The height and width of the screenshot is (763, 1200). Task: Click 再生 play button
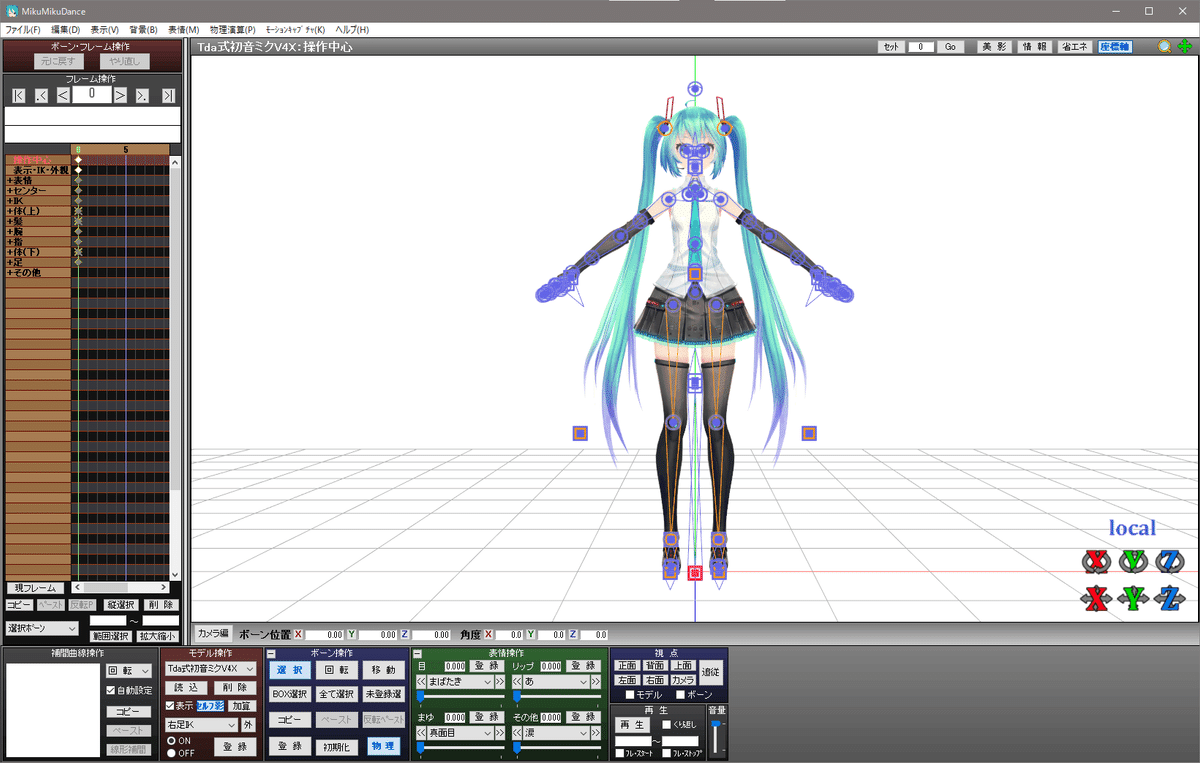pyautogui.click(x=632, y=724)
